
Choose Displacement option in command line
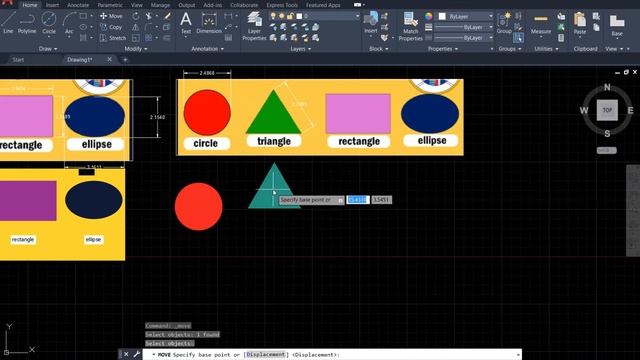[x=265, y=354]
